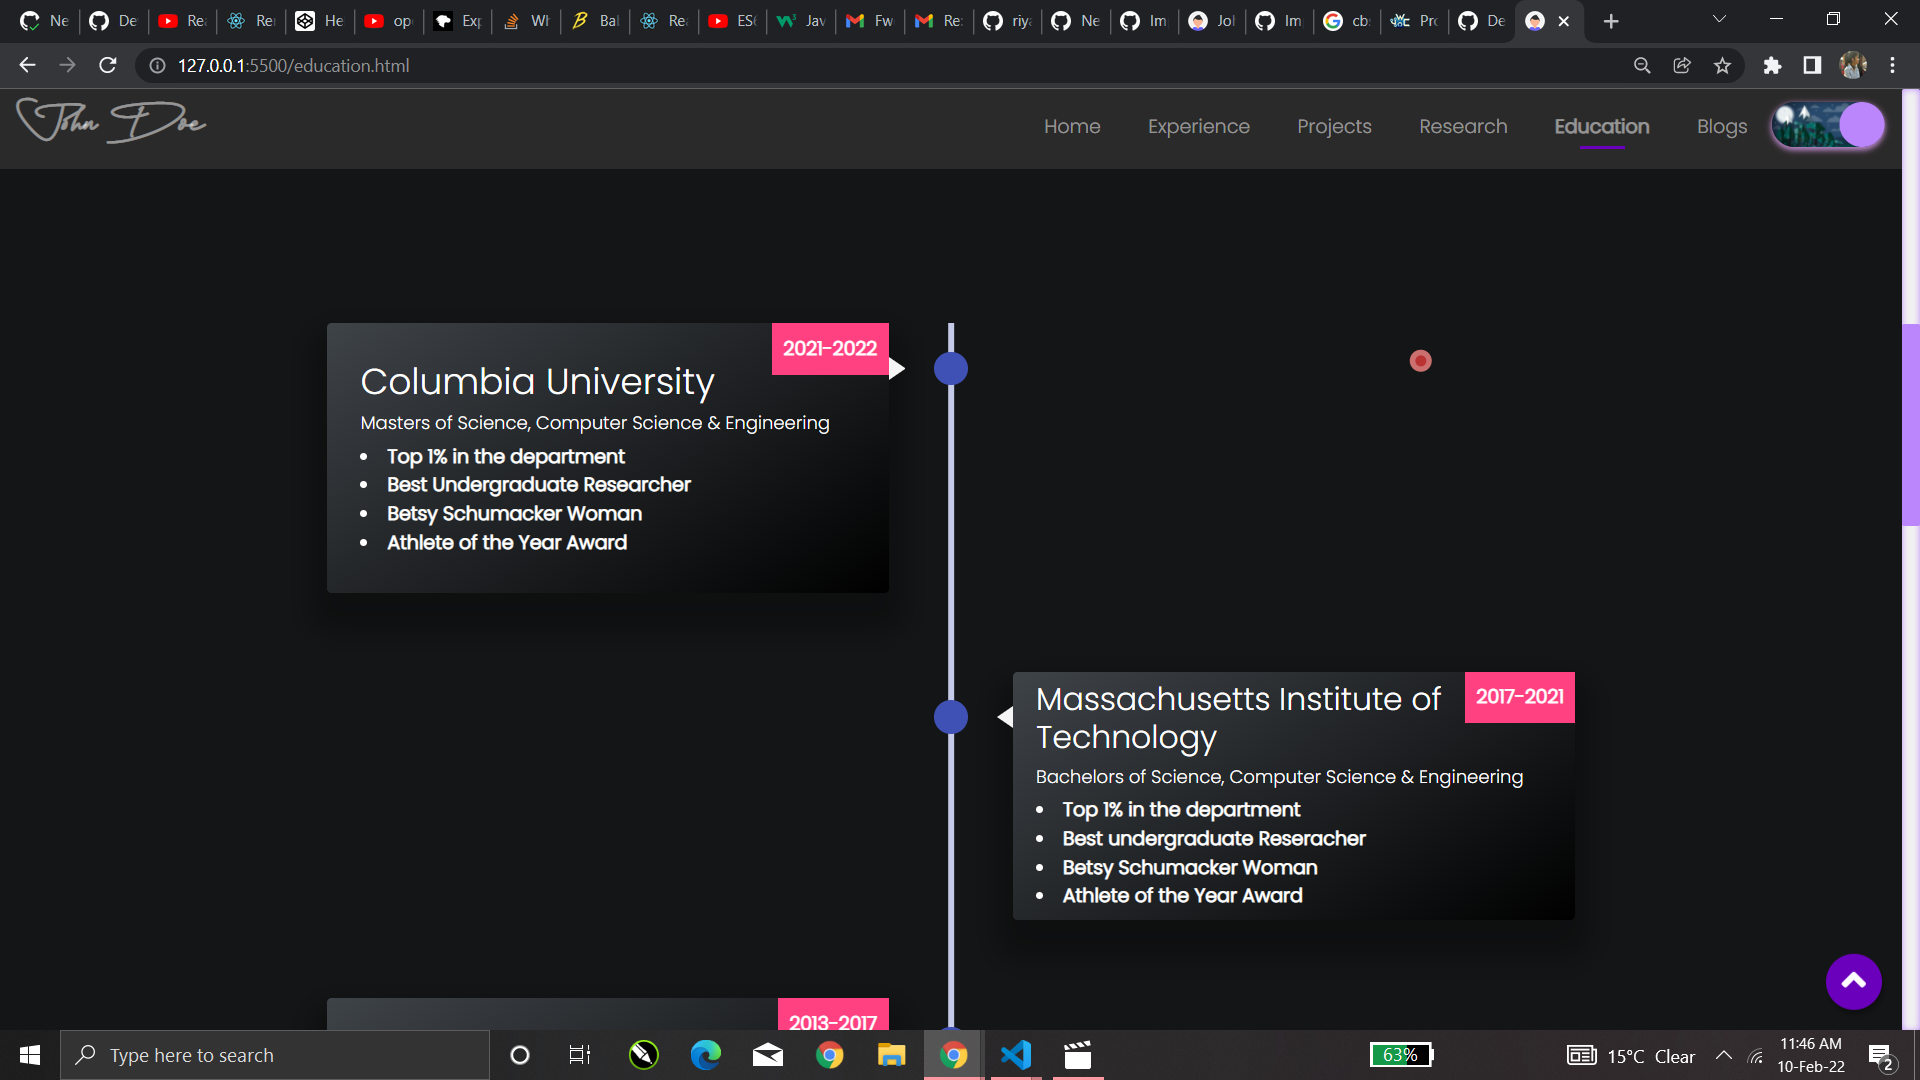Open Microsoft Edge from taskbar
Screen dimensions: 1920x1080
pos(706,1055)
